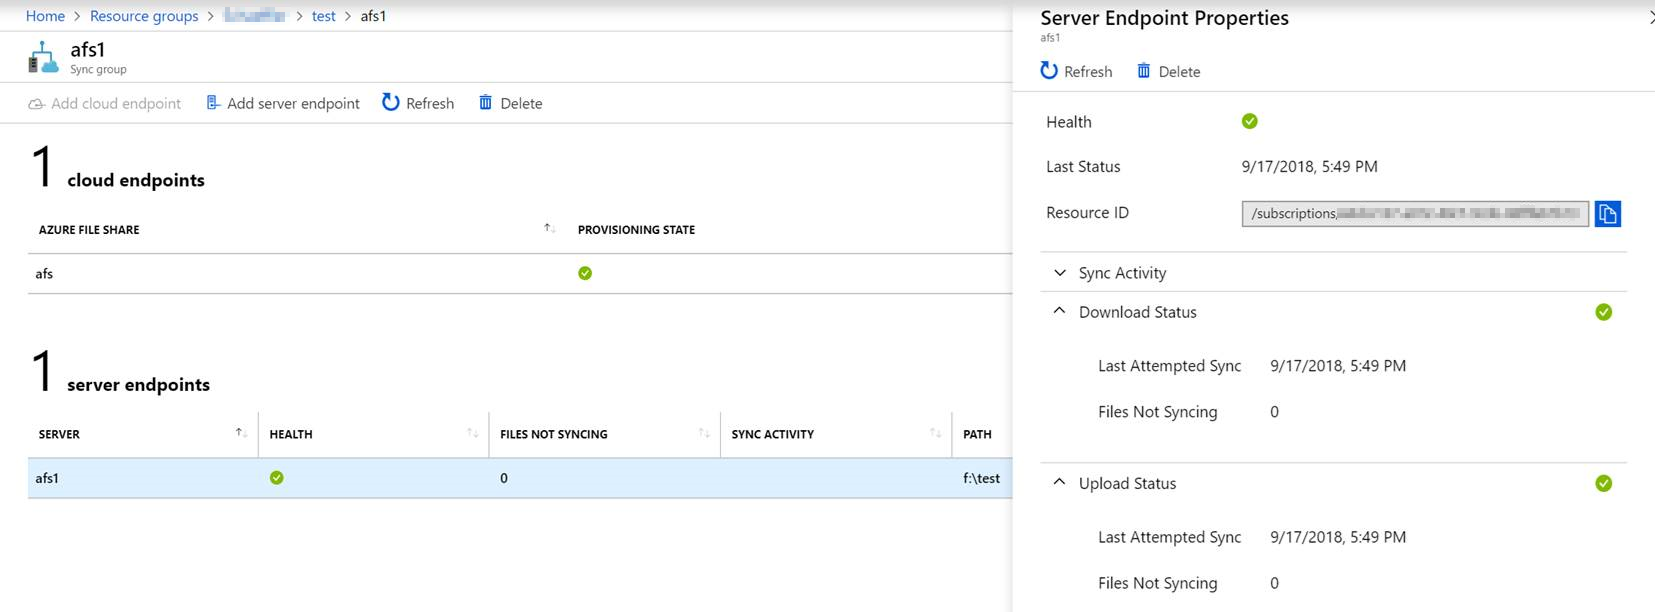Click Upload Last Attempted Sync time
This screenshot has height=612, width=1655.
1338,537
